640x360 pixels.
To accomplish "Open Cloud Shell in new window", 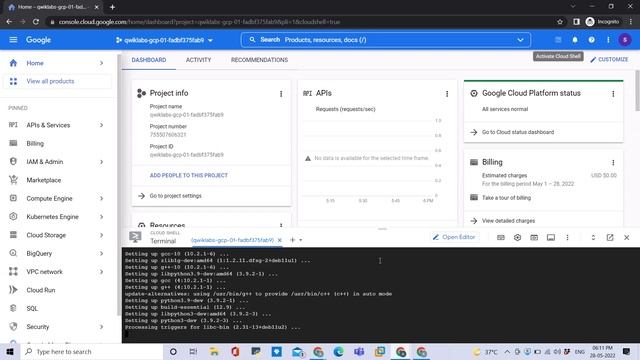I will (x=610, y=237).
